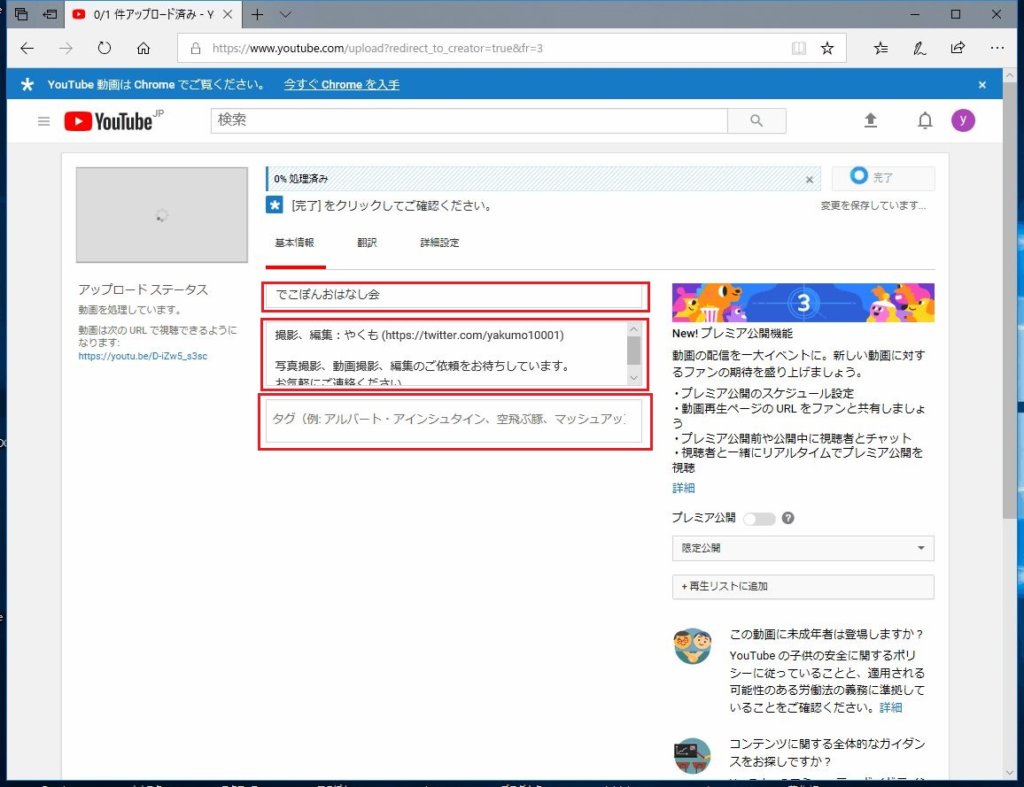This screenshot has width=1024, height=787.
Task: Click the browser refresh icon
Action: coord(104,48)
